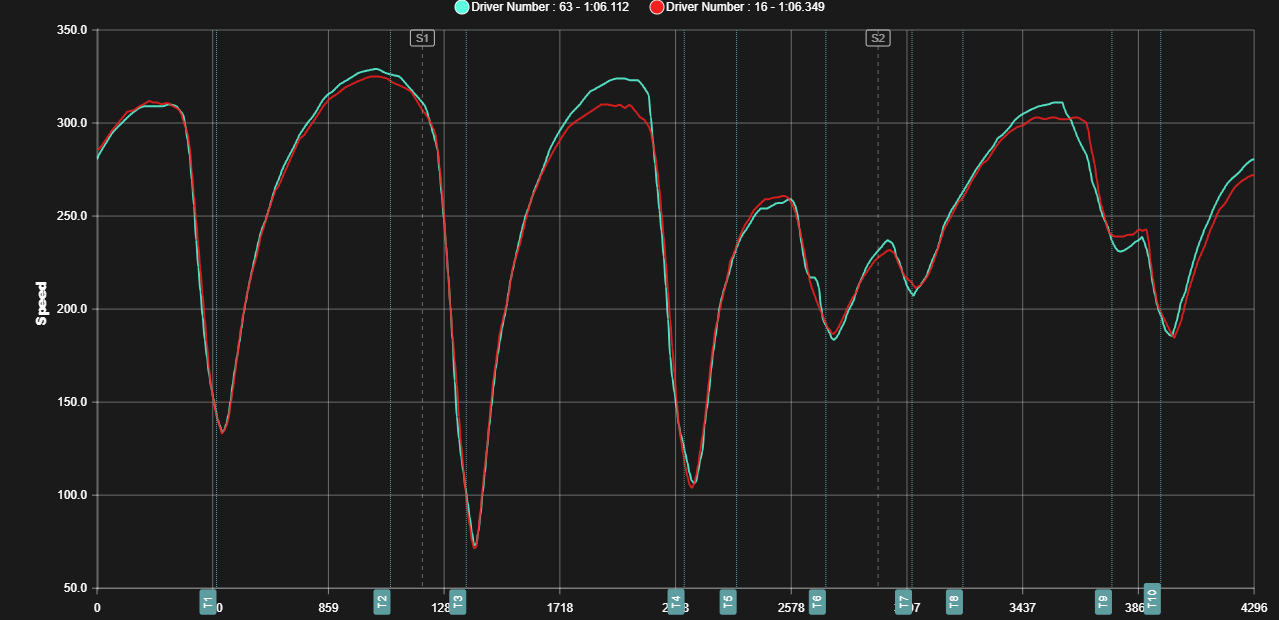The width and height of the screenshot is (1279, 620).
Task: Click the T9 turn marker
Action: tap(1103, 601)
